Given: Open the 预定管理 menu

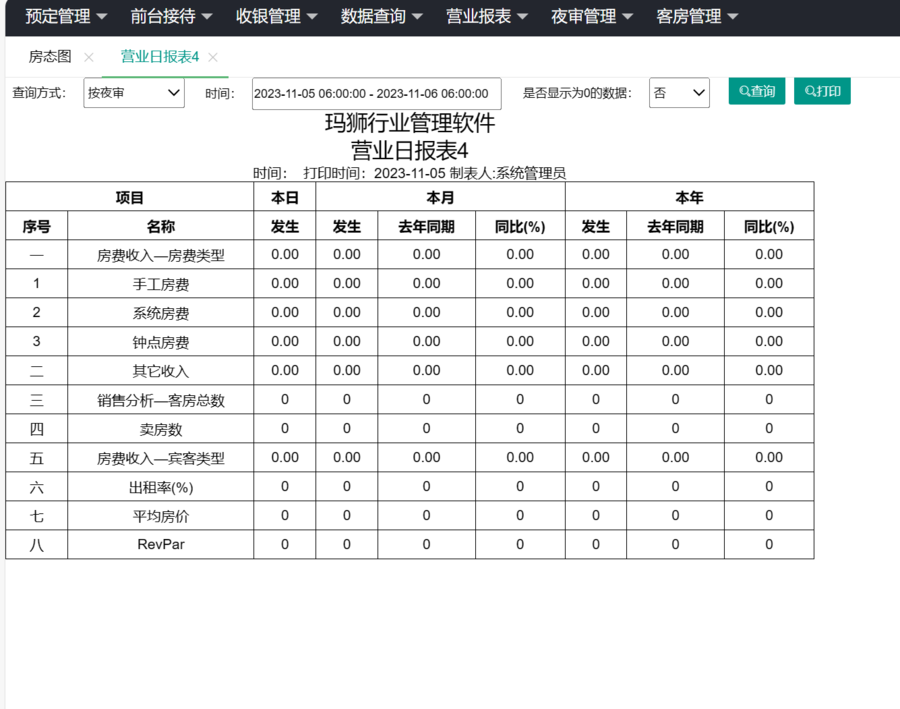Looking at the screenshot, I should pos(65,16).
